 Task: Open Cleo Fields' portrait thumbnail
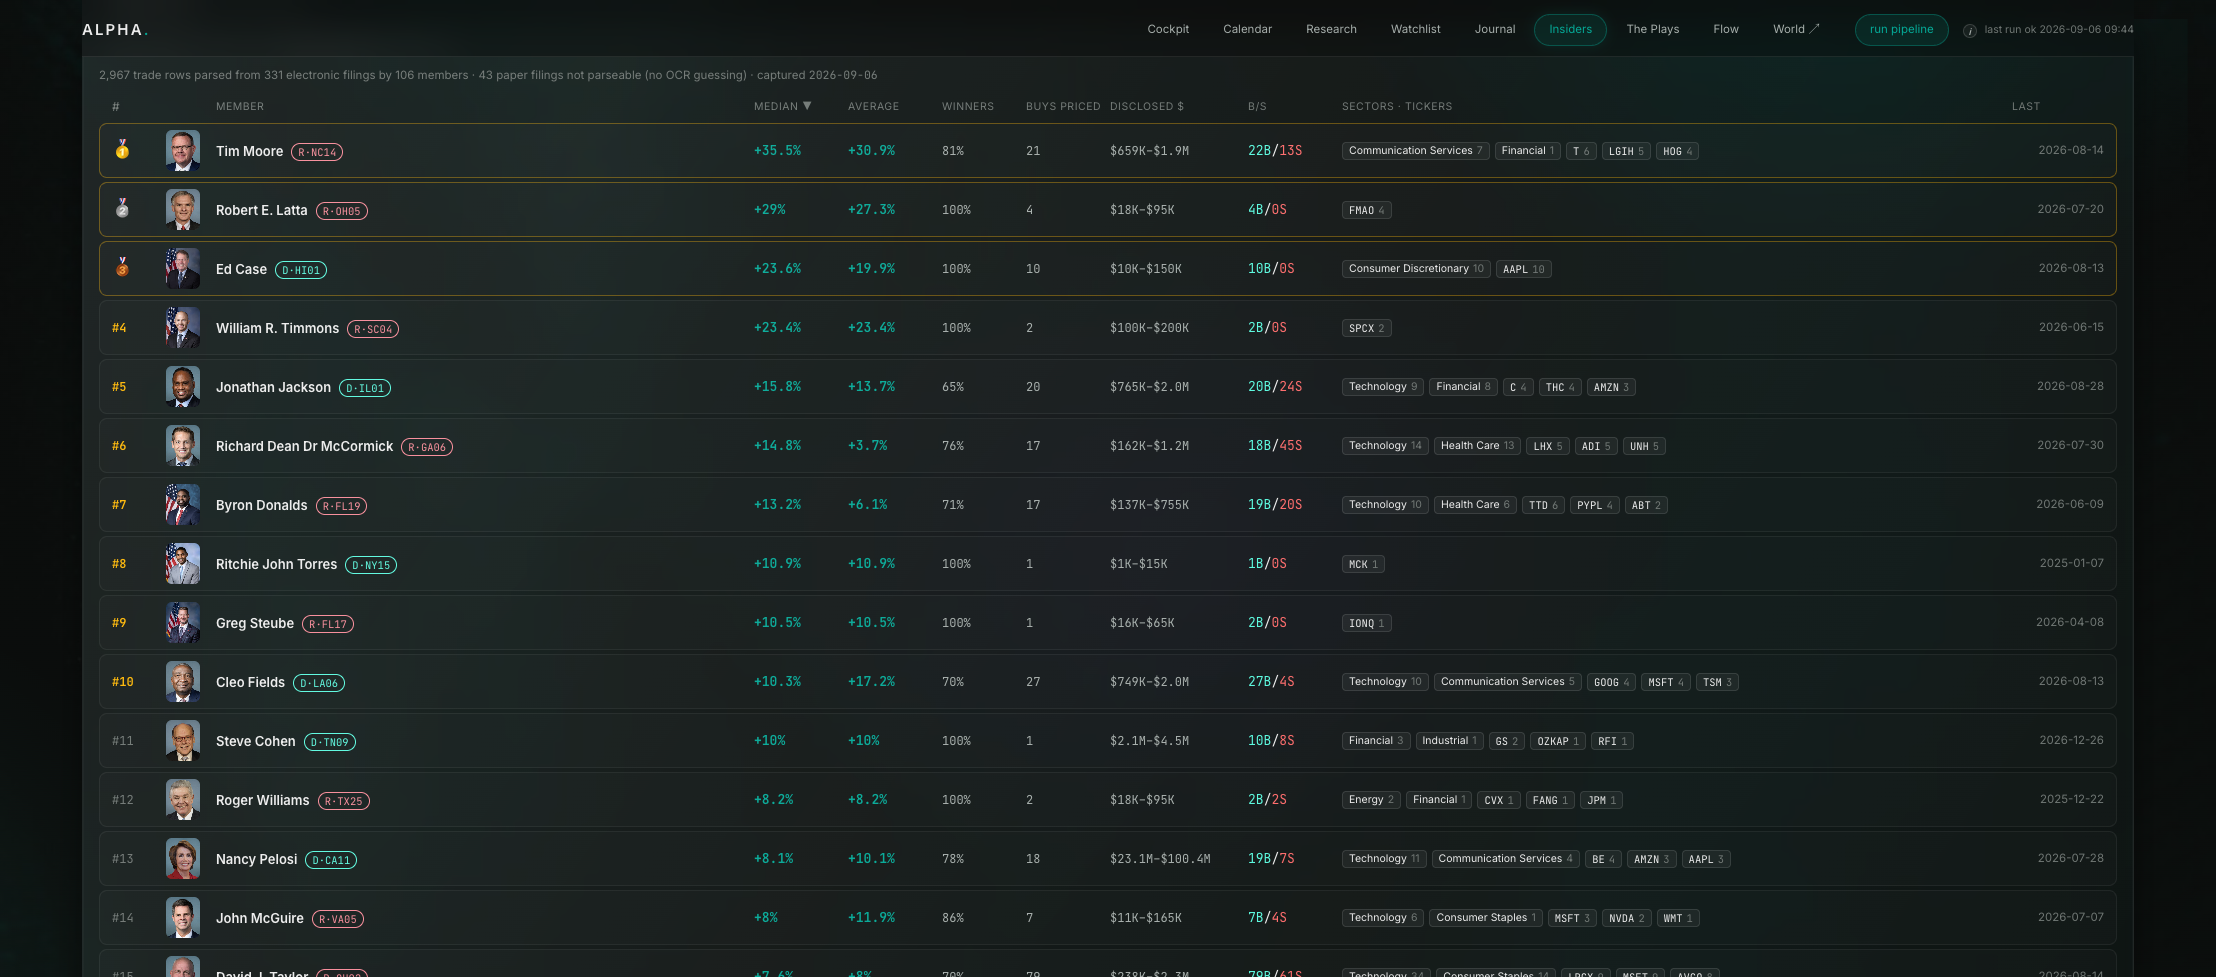click(183, 682)
